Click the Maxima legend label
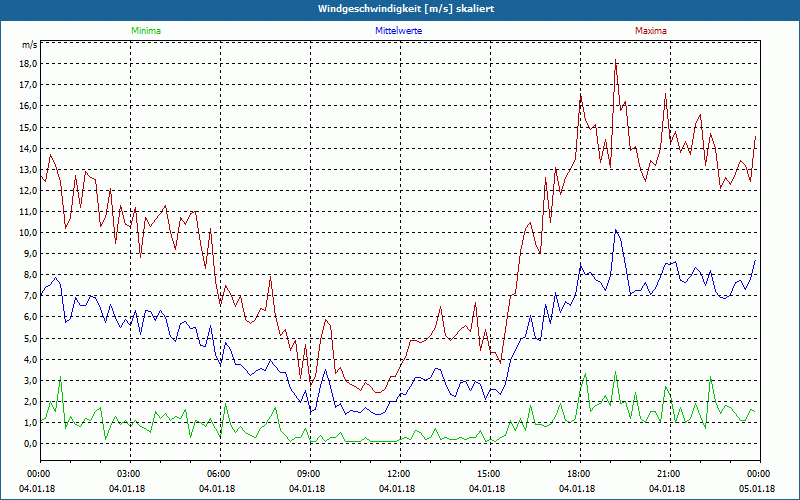This screenshot has height=500, width=800. [x=651, y=31]
